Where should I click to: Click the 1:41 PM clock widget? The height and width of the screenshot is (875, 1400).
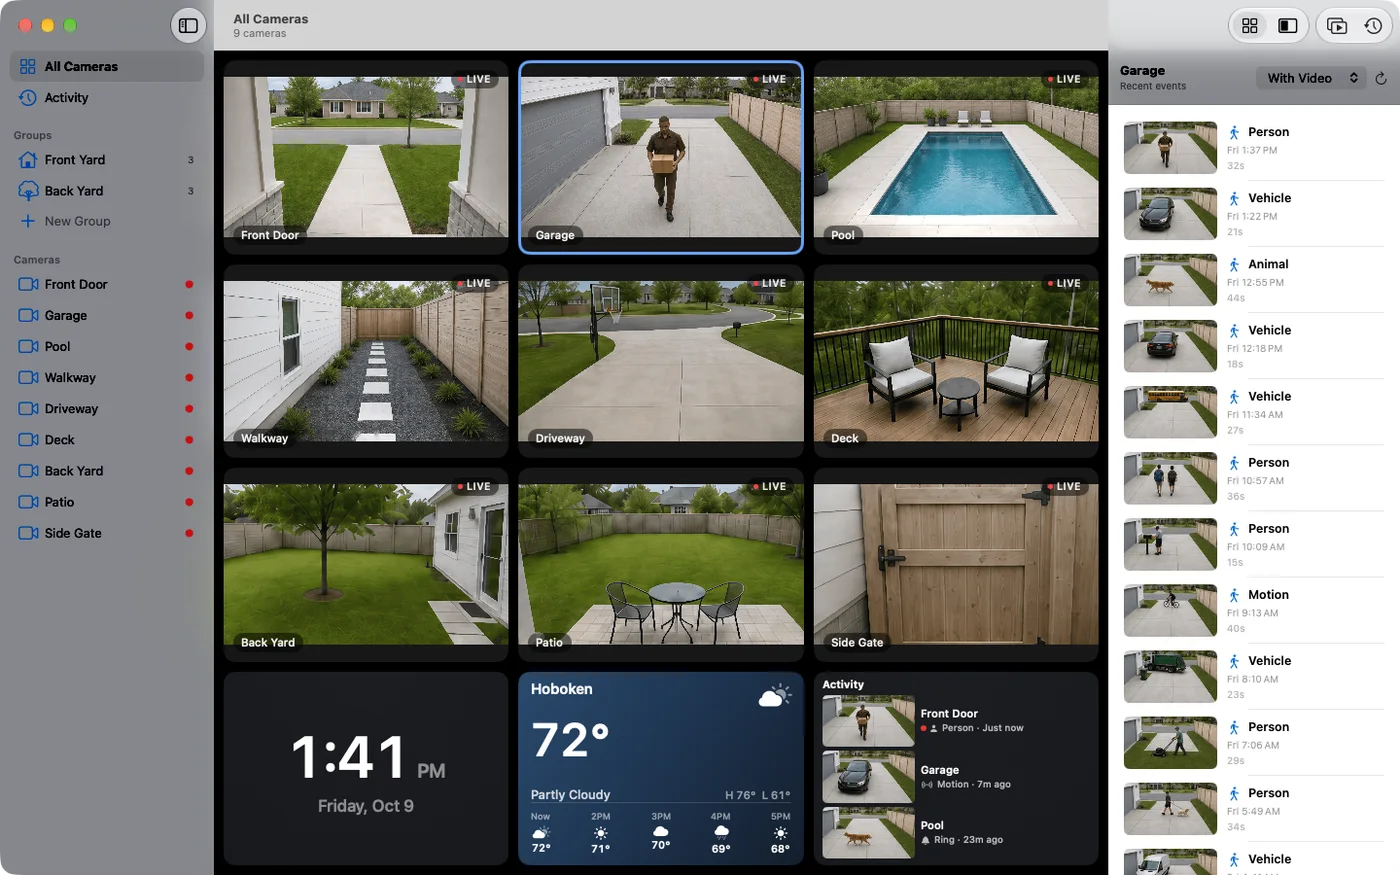tap(366, 768)
